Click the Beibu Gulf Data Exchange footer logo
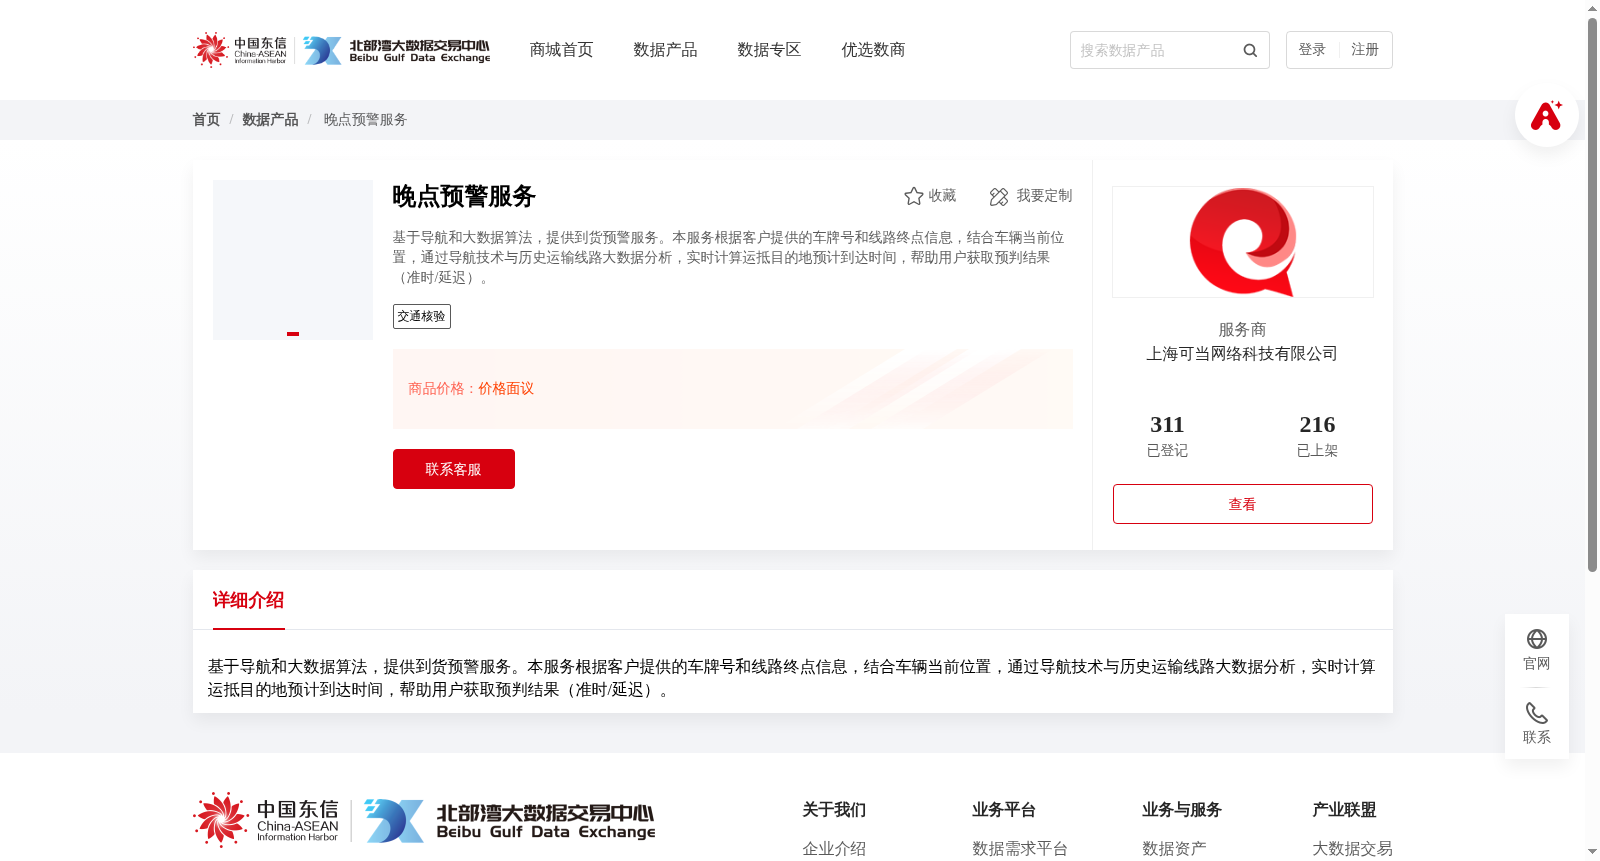1600x861 pixels. 510,821
